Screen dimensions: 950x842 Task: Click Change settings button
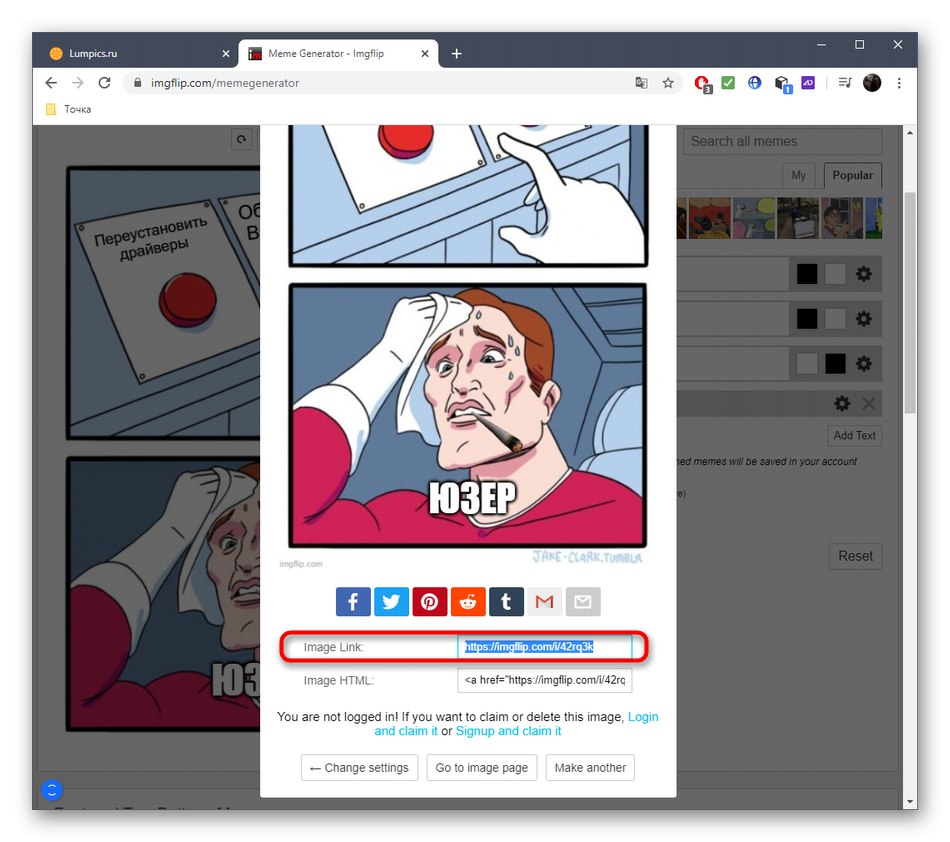pyautogui.click(x=359, y=767)
